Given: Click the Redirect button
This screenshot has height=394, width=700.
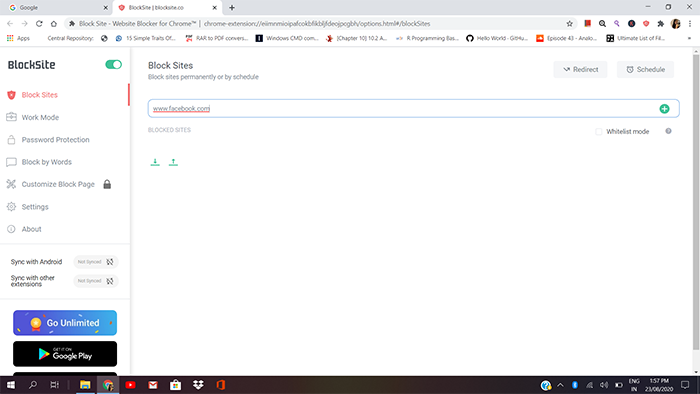Looking at the screenshot, I should tap(580, 70).
